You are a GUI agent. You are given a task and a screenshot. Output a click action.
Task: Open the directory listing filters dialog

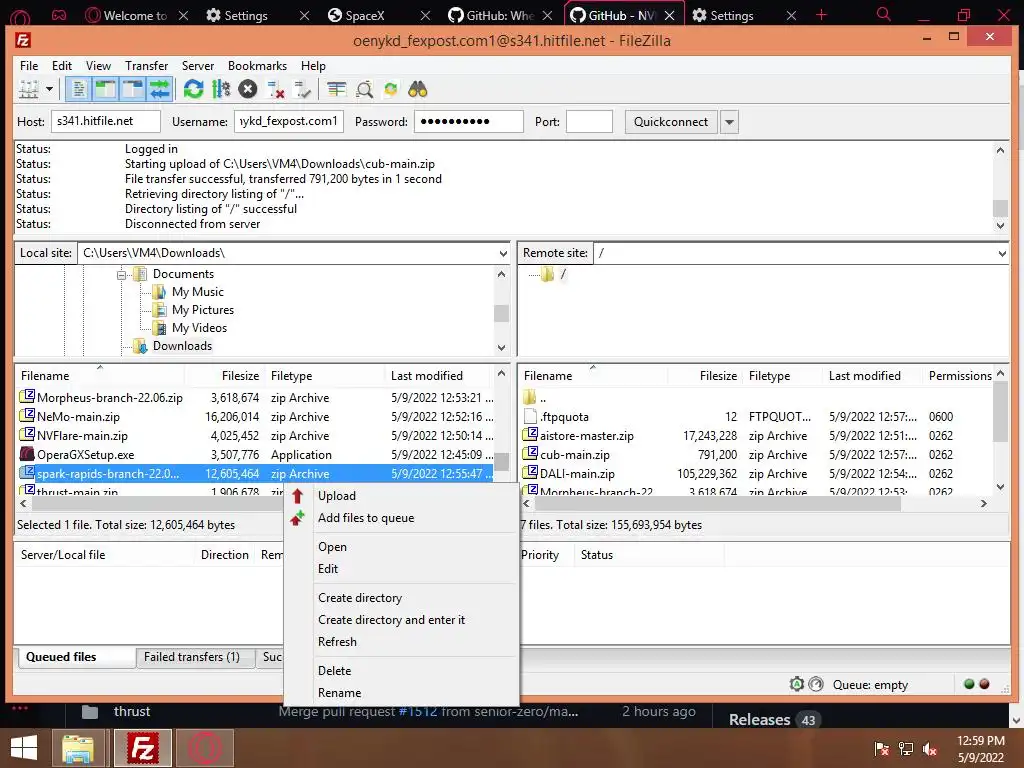coord(337,89)
